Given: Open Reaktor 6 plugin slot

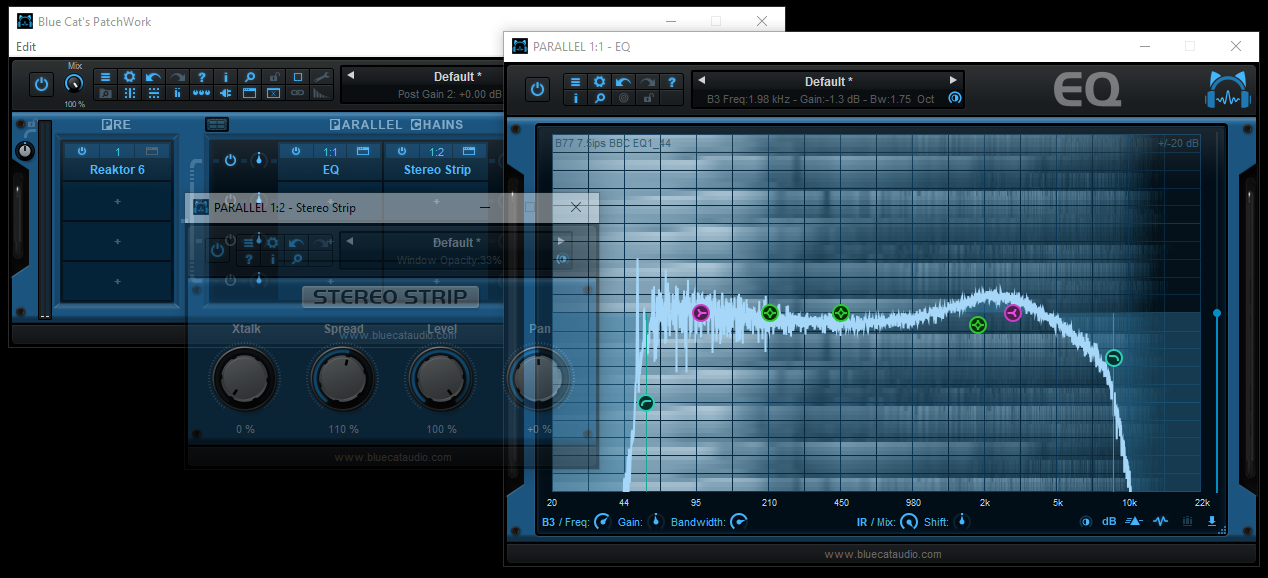Looking at the screenshot, I should click(118, 170).
